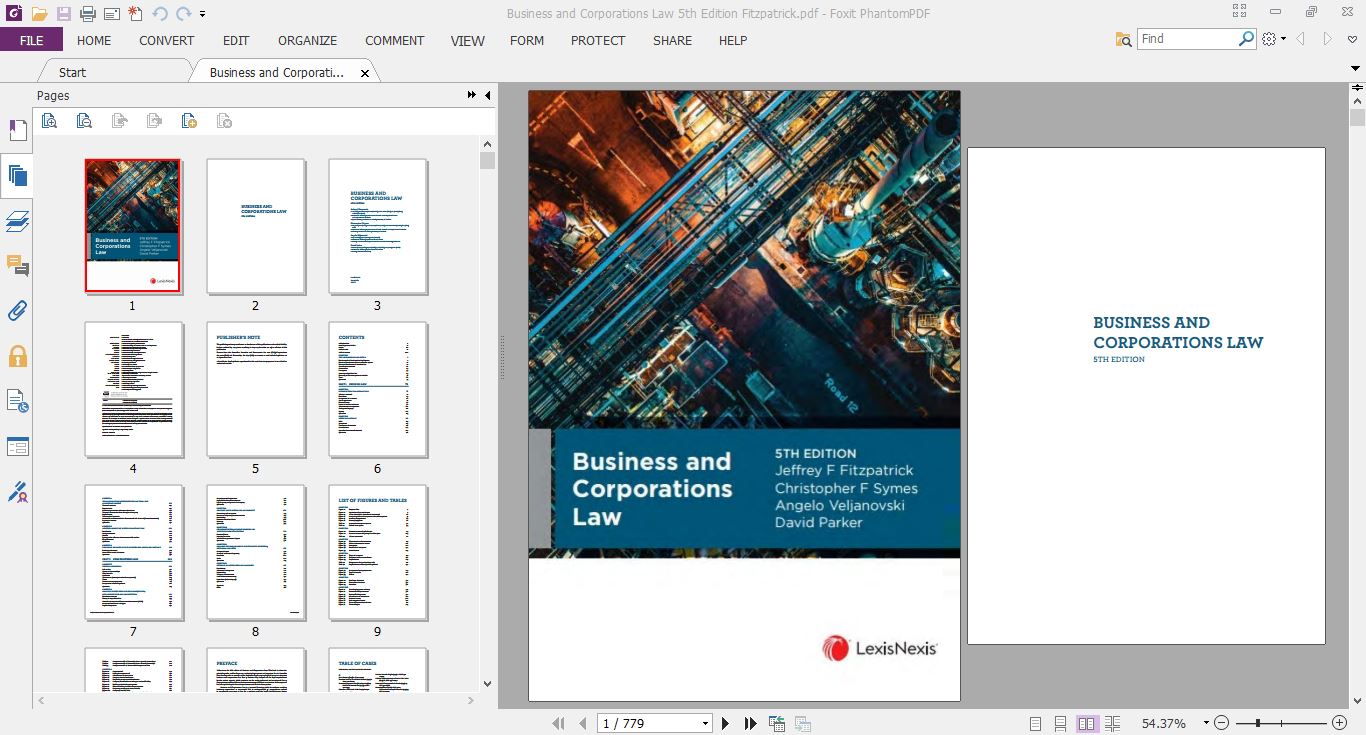
Task: Open the HELP ribbon tab
Action: [733, 40]
